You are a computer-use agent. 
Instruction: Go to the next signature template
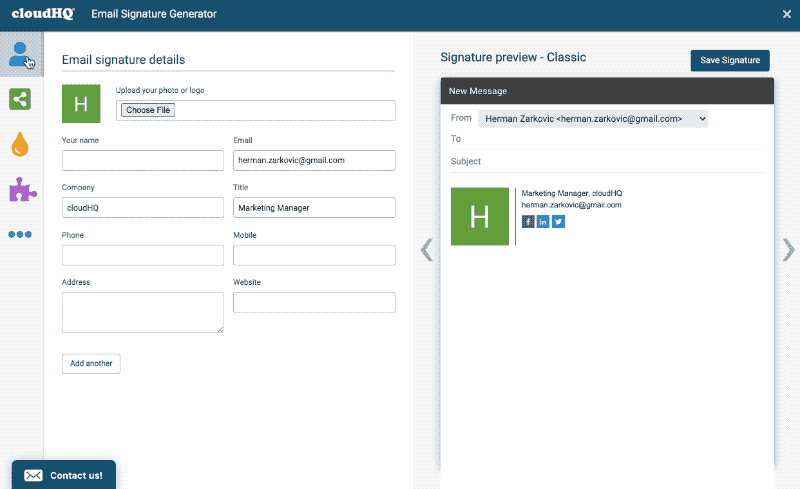788,249
